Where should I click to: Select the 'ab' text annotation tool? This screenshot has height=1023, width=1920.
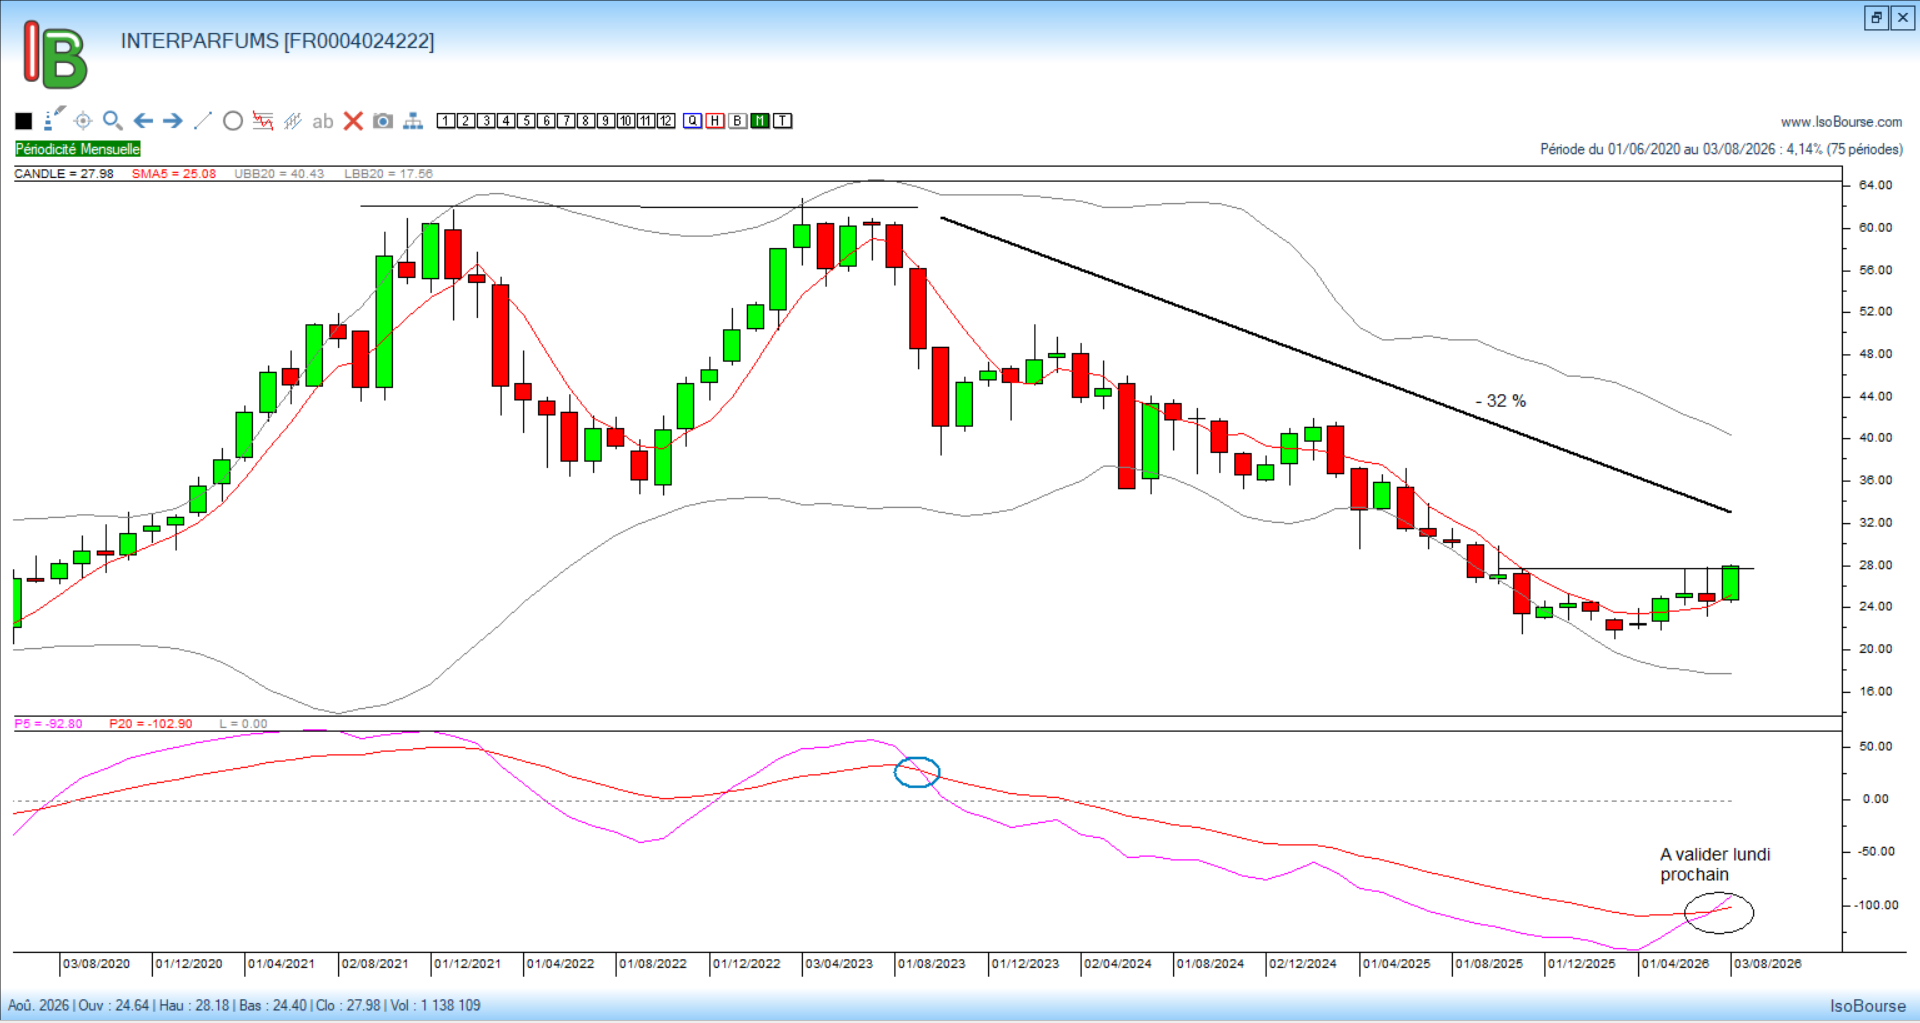click(322, 121)
